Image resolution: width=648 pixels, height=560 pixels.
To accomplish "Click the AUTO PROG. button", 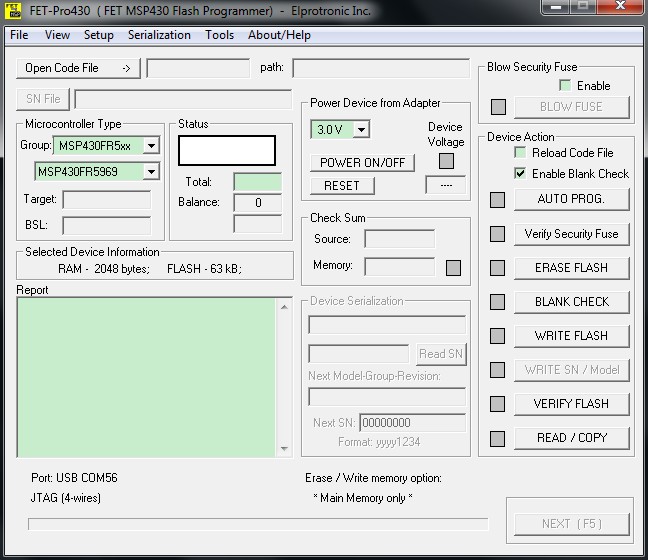I will pos(572,199).
